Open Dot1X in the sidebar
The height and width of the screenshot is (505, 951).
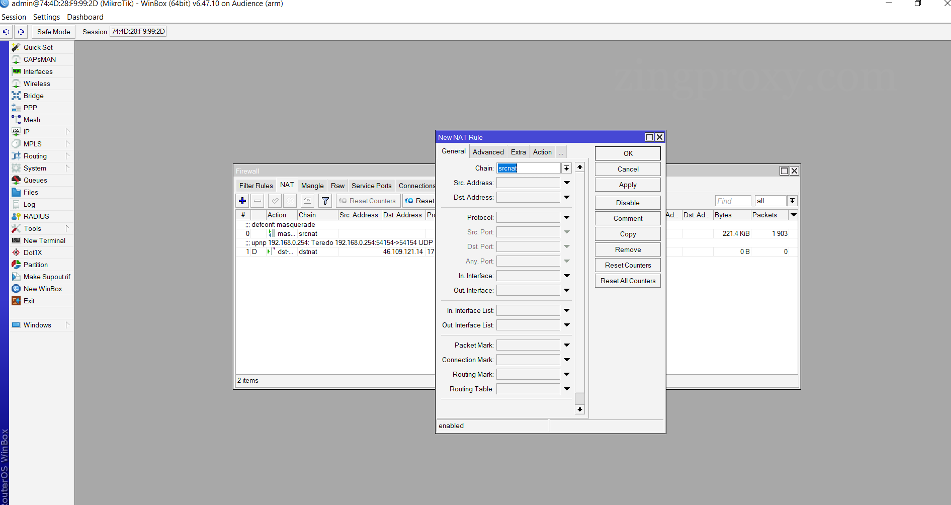point(33,253)
